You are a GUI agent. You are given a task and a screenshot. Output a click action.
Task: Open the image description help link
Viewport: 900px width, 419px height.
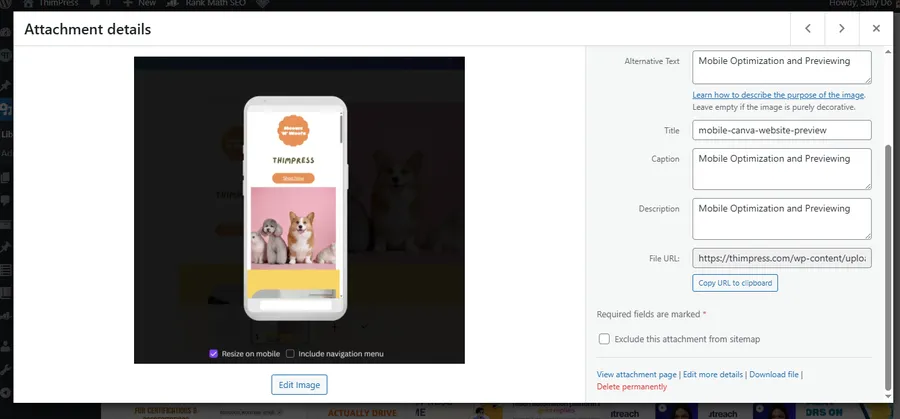[778, 95]
